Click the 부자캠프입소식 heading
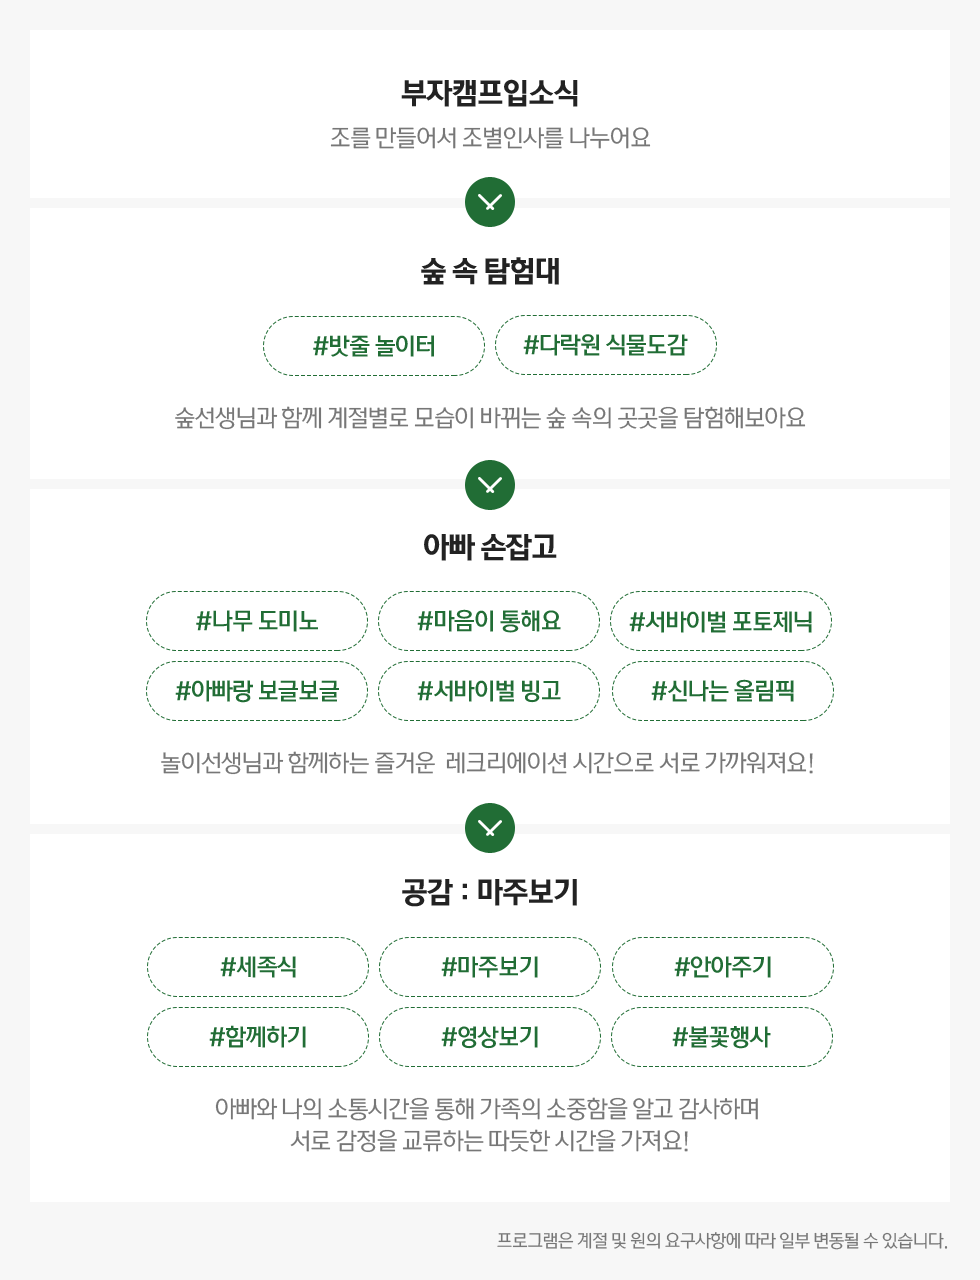980x1280 pixels. click(x=490, y=93)
